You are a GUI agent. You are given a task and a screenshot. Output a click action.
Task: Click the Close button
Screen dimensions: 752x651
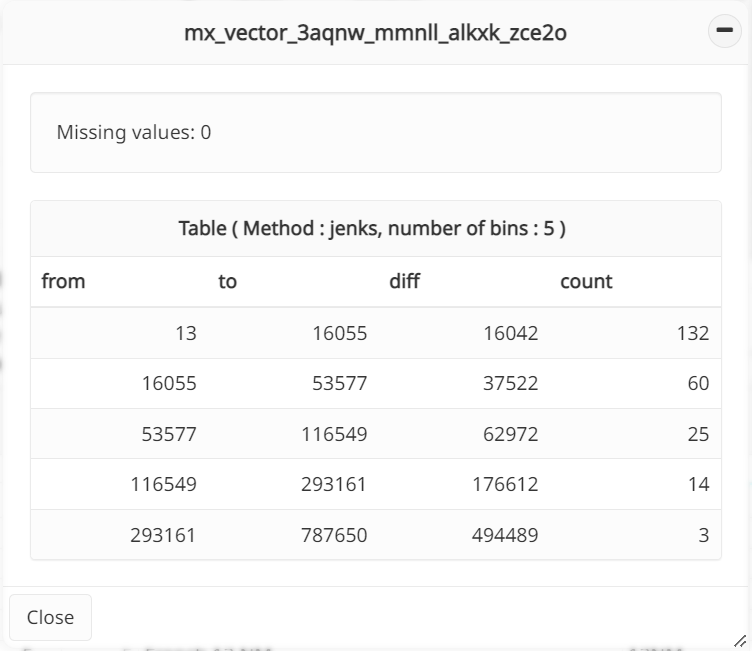(x=50, y=617)
